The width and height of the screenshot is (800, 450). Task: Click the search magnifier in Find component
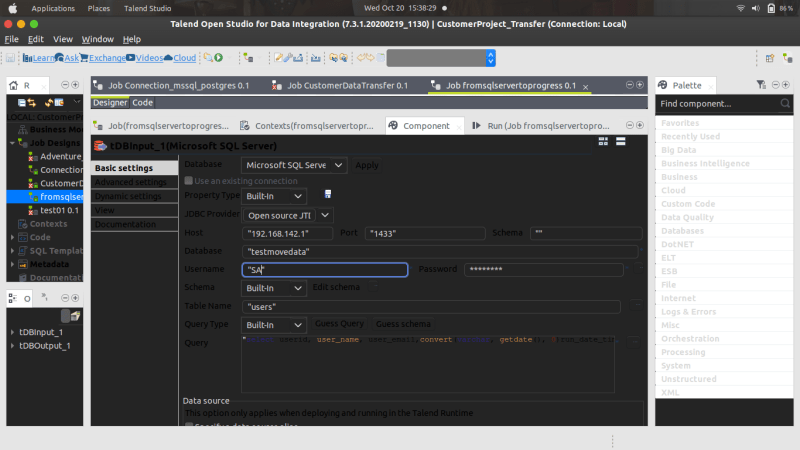[x=785, y=104]
